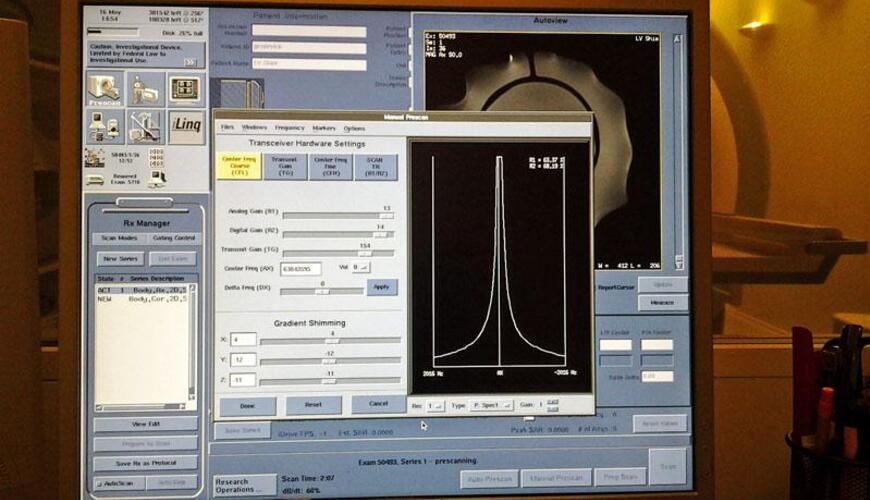The height and width of the screenshot is (500, 870).
Task: Click the Autoview image vertical scrollbar
Action: point(677,151)
